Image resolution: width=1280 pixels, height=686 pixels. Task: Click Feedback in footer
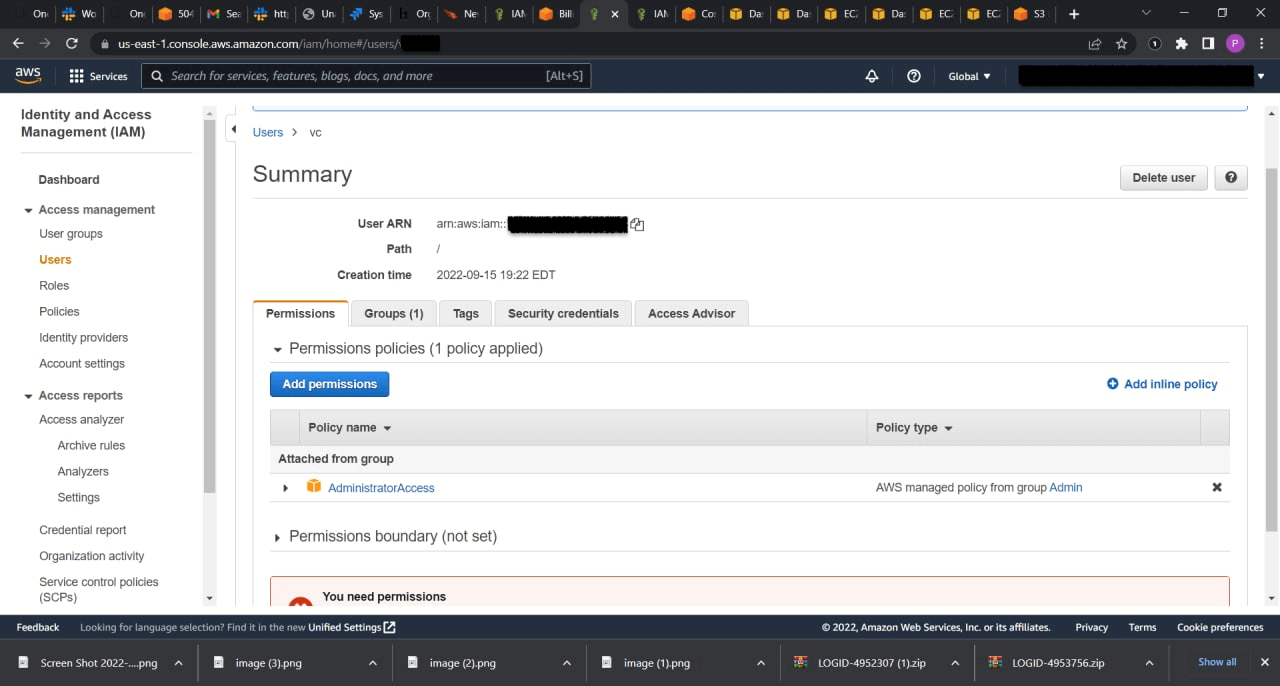(38, 627)
